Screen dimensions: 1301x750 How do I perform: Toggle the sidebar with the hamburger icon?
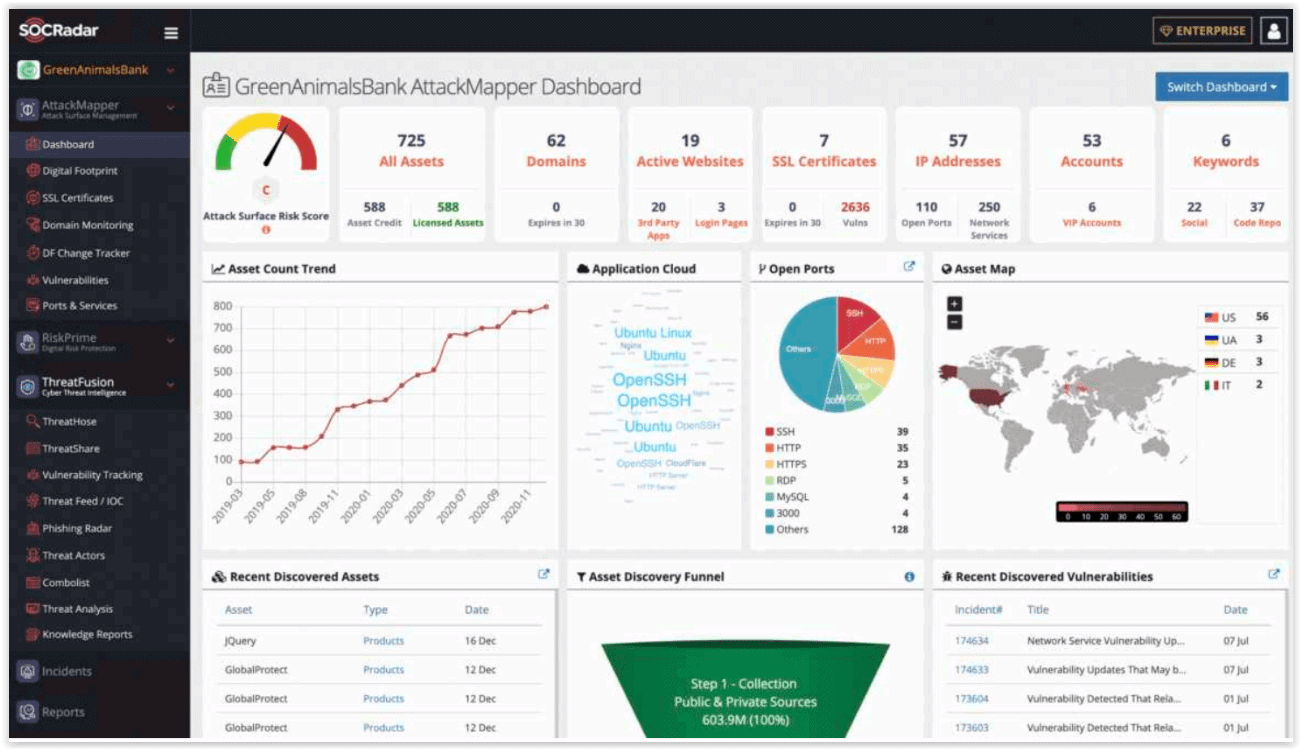pos(171,31)
